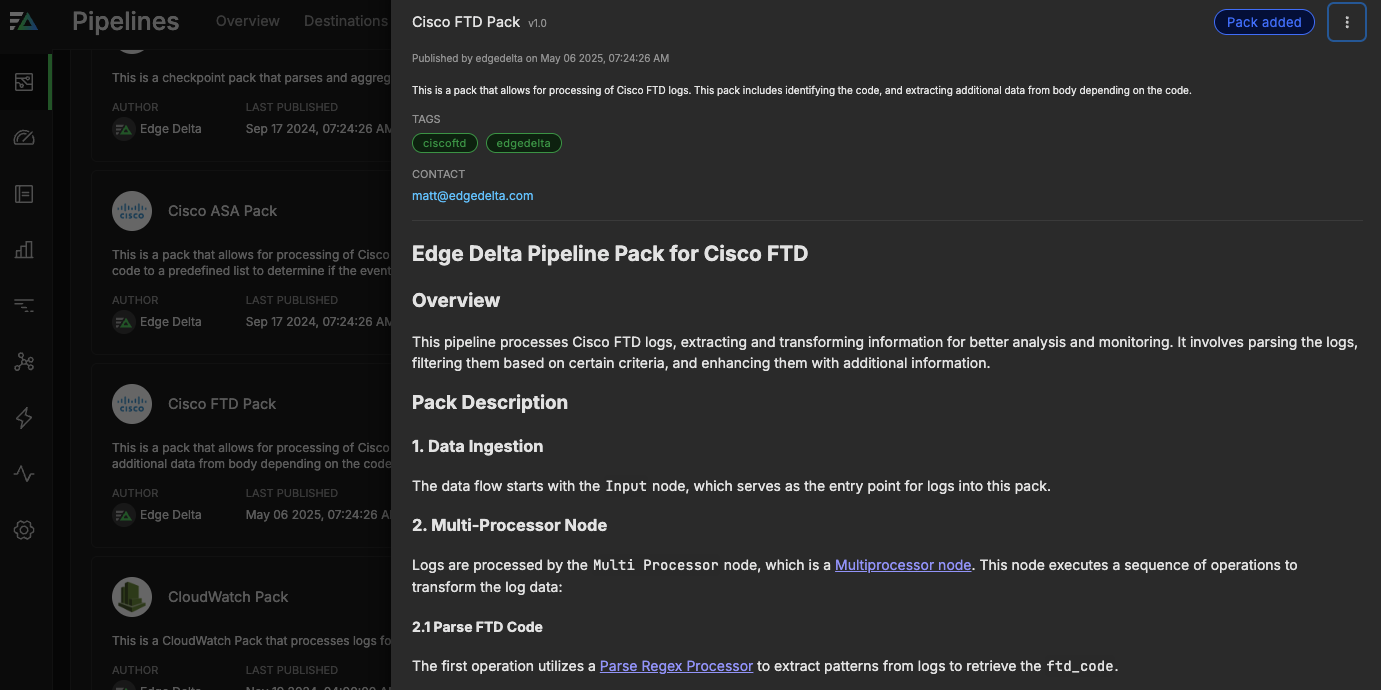This screenshot has height=690, width=1381.
Task: Click the Pack added button
Action: [1264, 22]
